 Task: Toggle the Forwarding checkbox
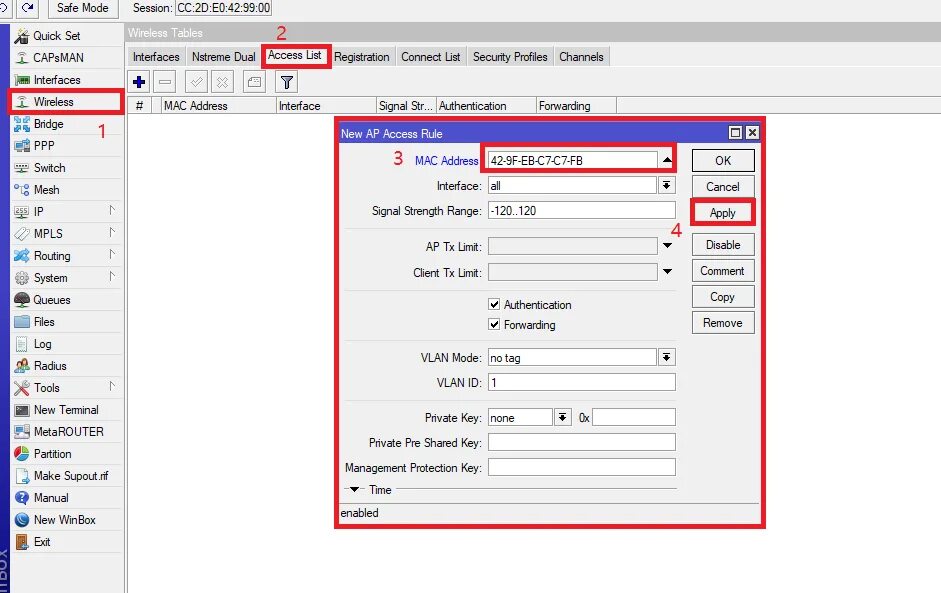pos(494,324)
